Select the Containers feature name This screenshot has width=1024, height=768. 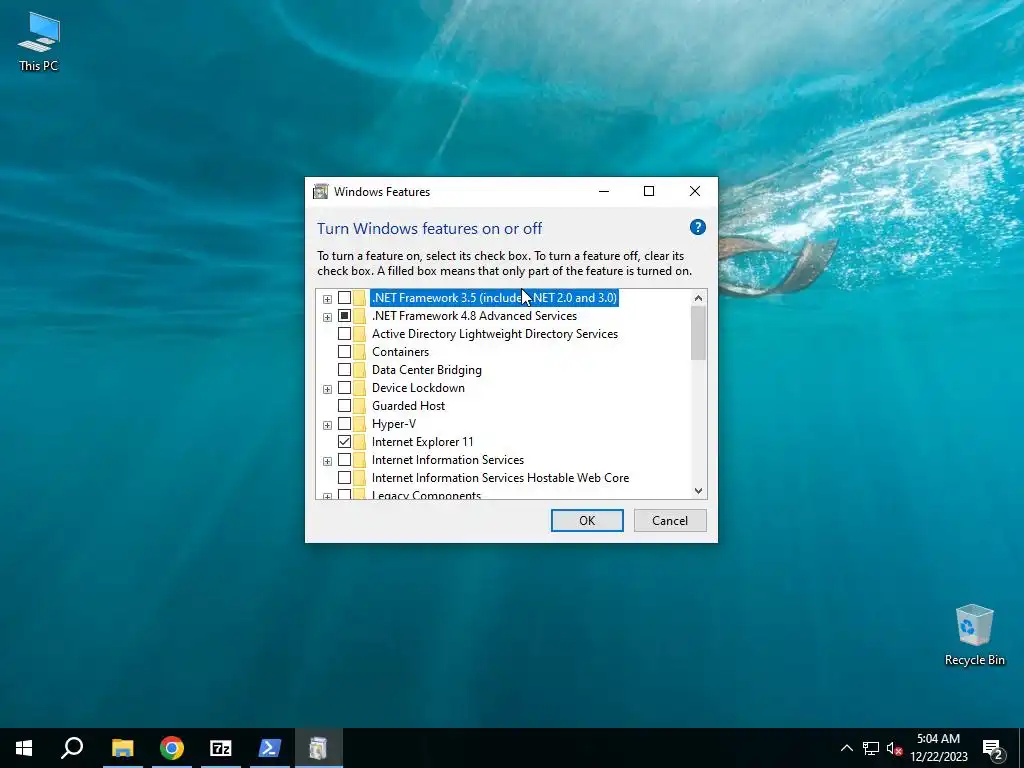[400, 352]
